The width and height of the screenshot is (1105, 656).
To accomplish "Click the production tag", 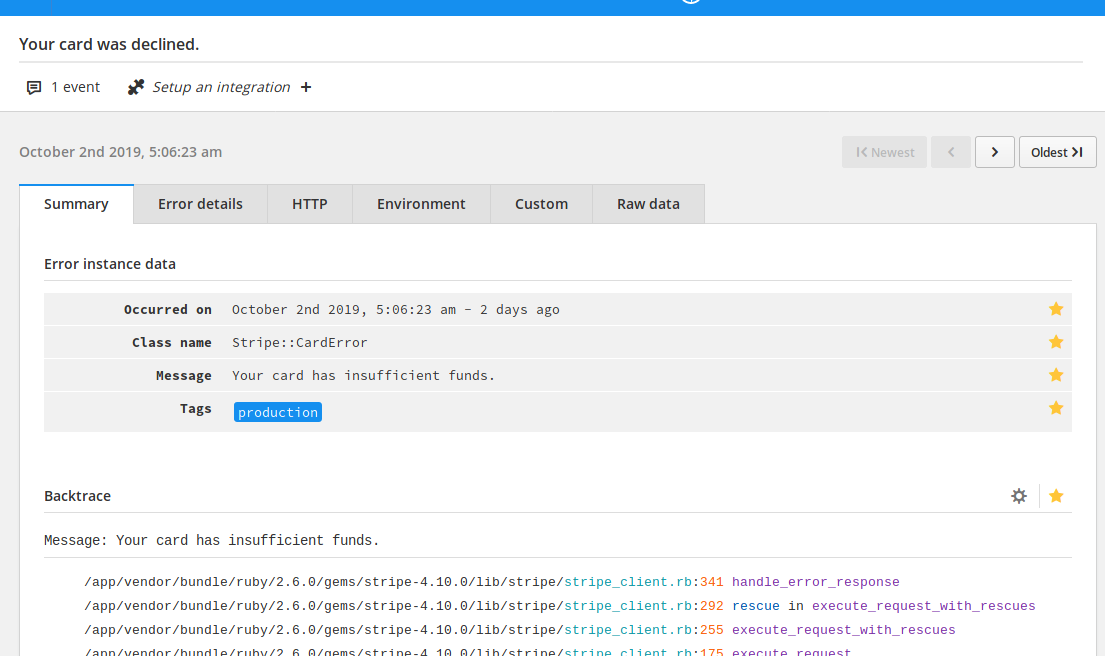I will coord(278,412).
